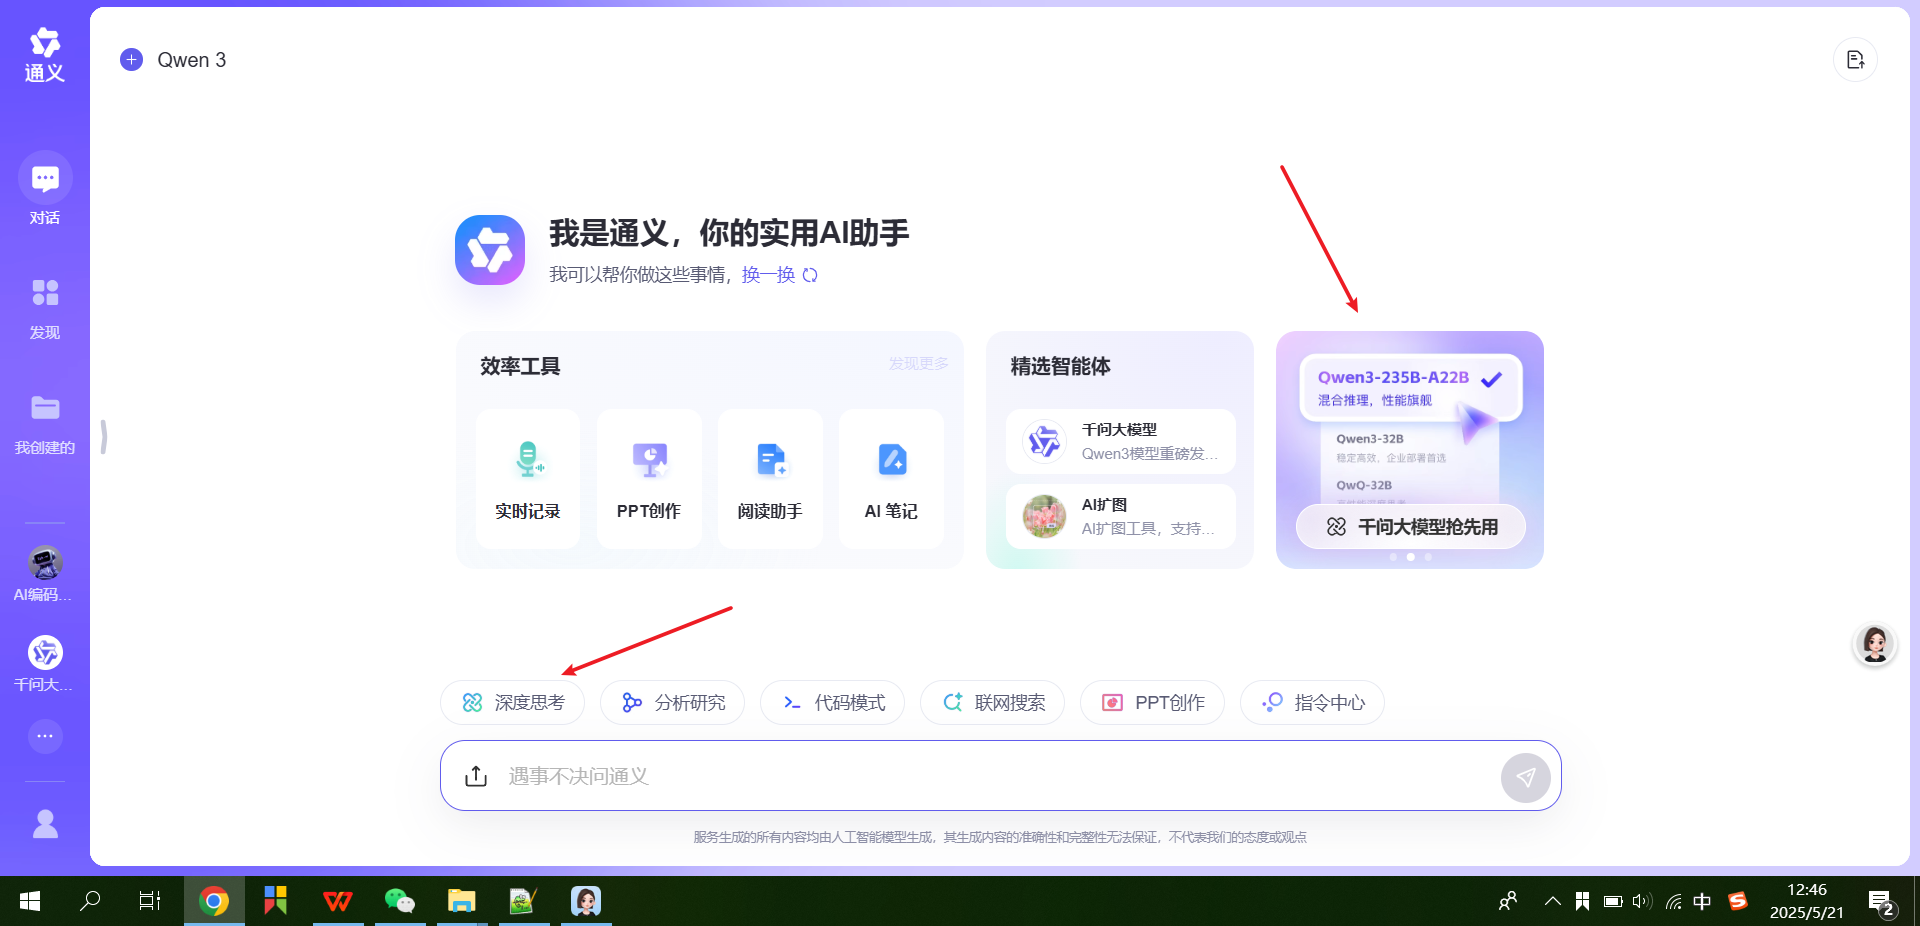Viewport: 1920px width, 926px height.
Task: Toggle the 中 input method indicator
Action: point(1702,901)
